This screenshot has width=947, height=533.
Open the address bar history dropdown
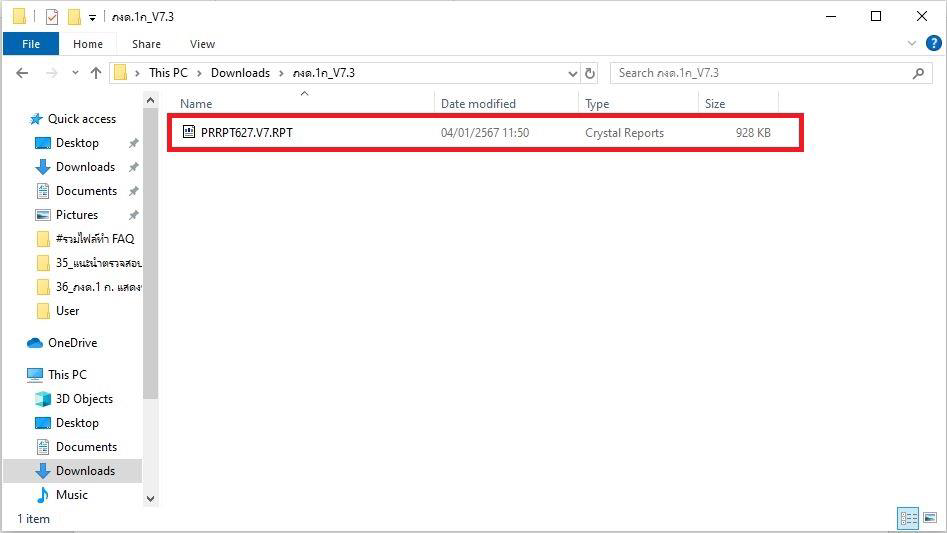(573, 73)
